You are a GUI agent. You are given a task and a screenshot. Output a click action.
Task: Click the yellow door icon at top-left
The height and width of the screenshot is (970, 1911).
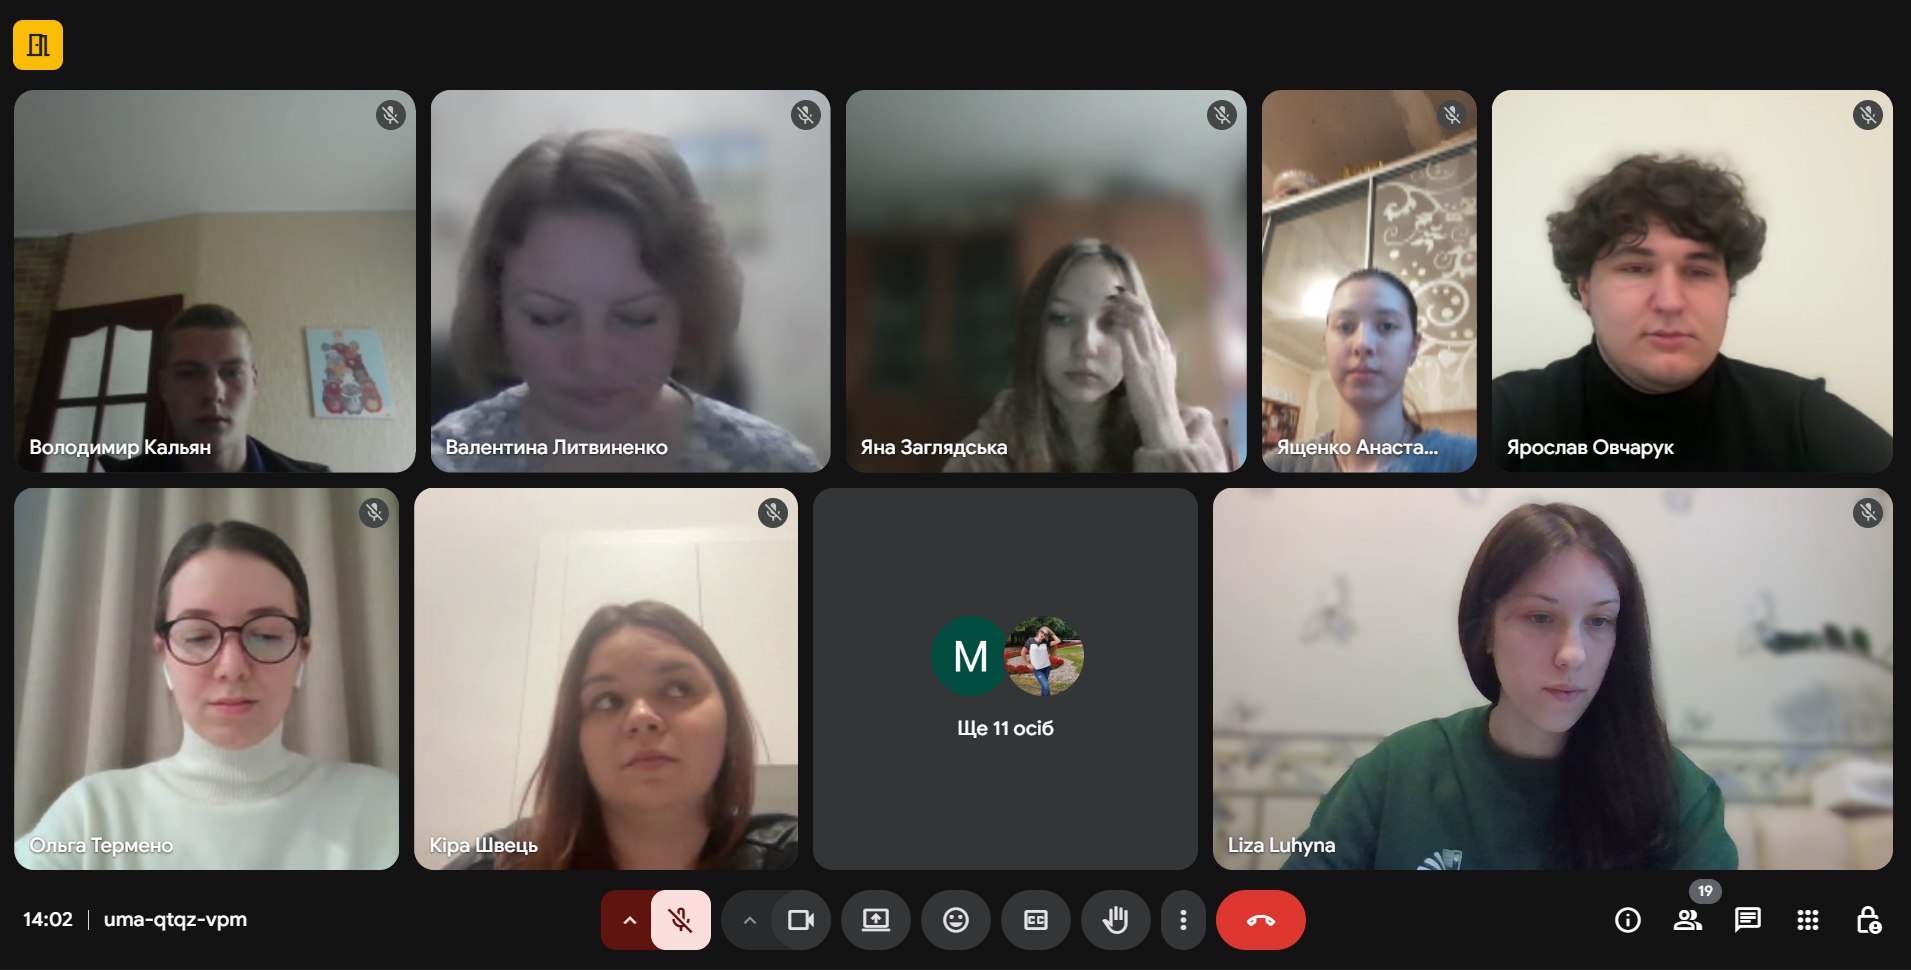[38, 45]
